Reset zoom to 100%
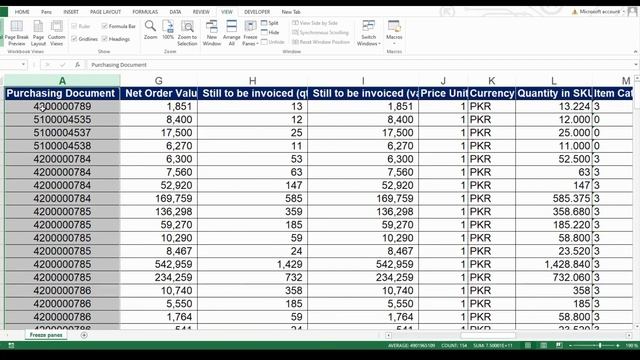The height and width of the screenshot is (360, 640). [x=168, y=30]
